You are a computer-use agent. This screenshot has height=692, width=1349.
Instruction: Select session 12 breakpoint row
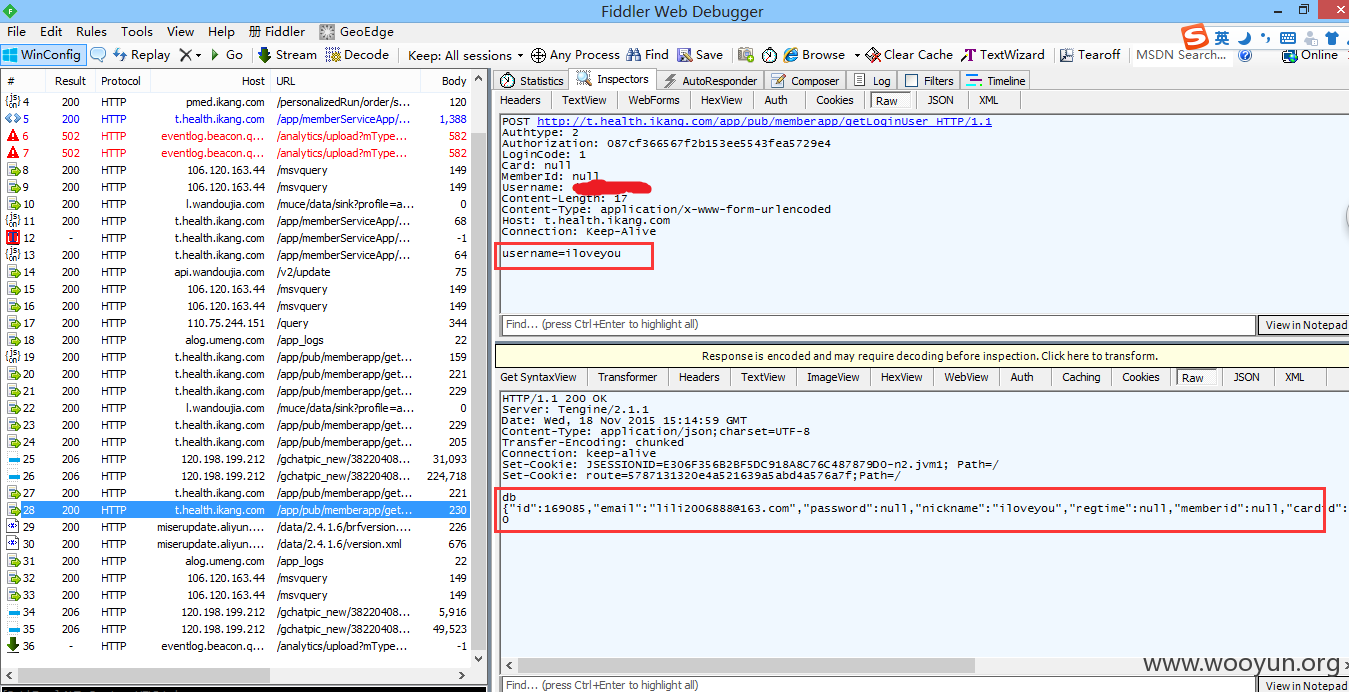237,238
